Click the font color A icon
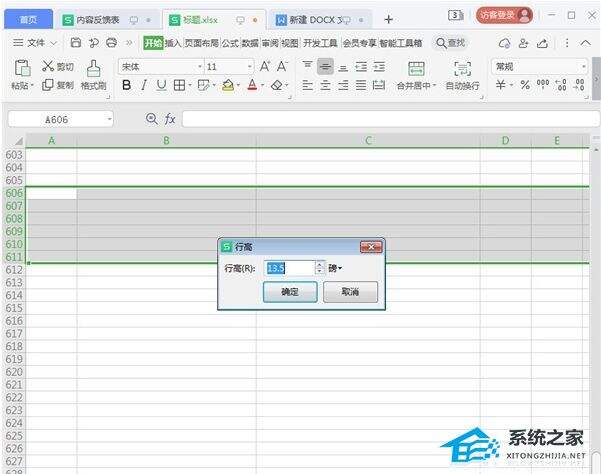Screen dimensions: 601x474 pos(252,85)
